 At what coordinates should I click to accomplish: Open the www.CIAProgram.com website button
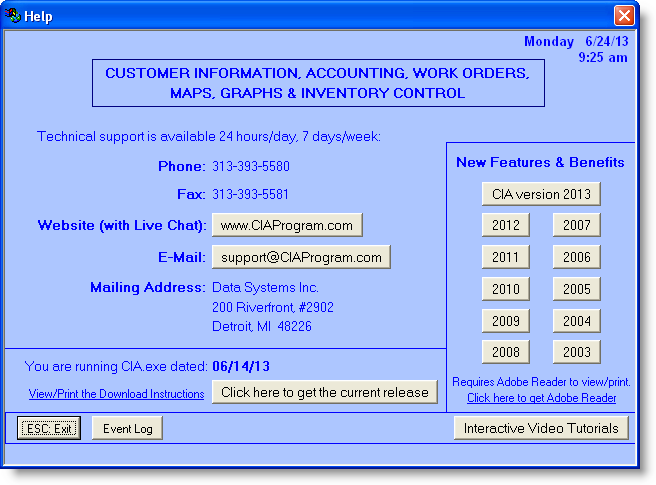pyautogui.click(x=286, y=225)
